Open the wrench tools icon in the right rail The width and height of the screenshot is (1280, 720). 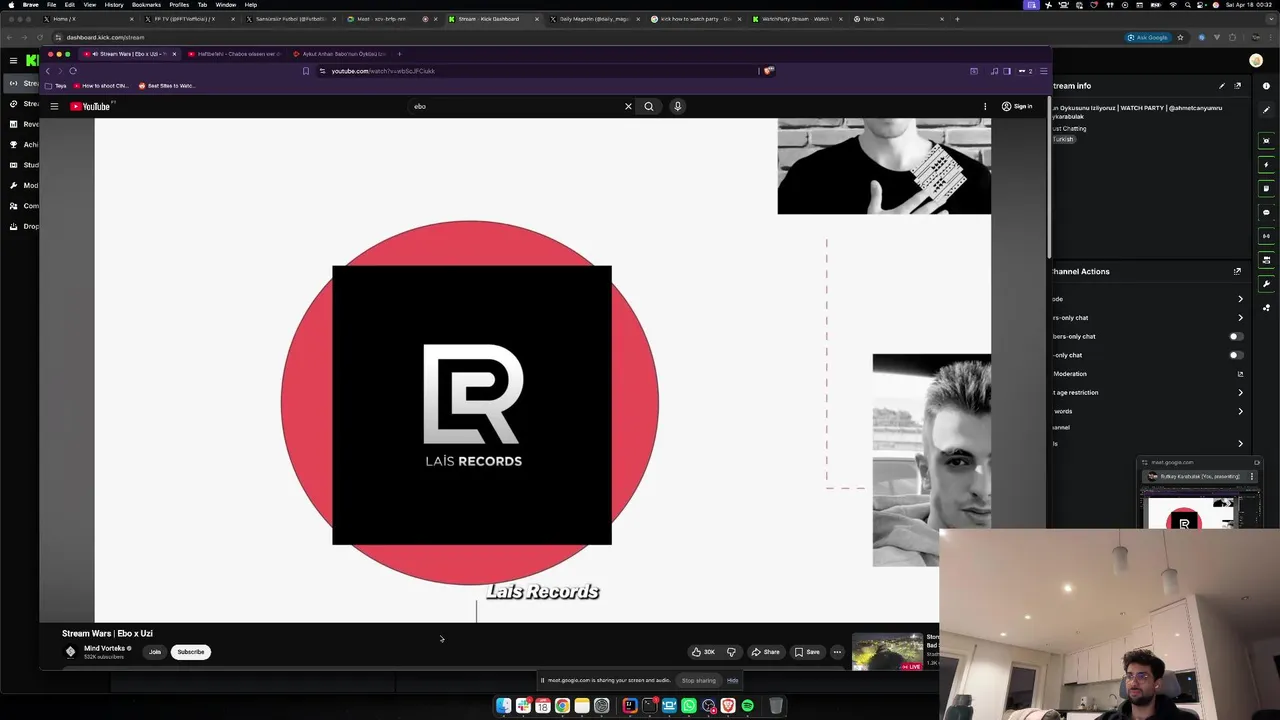pyautogui.click(x=1266, y=284)
